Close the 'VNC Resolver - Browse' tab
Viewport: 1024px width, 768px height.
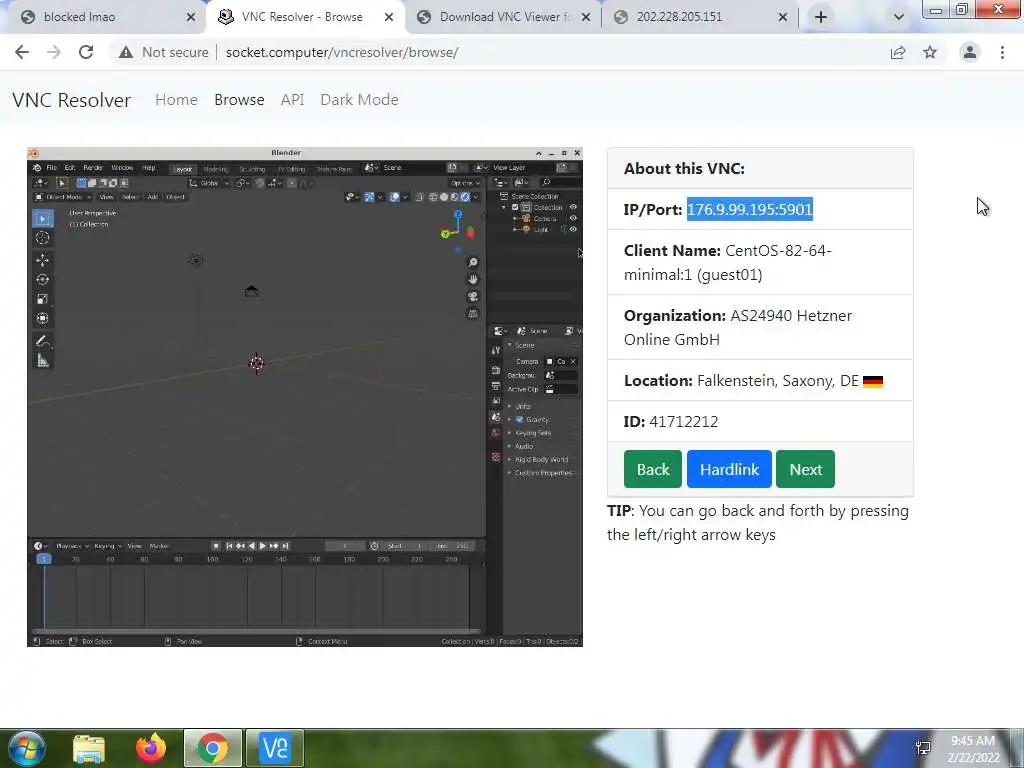pyautogui.click(x=389, y=18)
